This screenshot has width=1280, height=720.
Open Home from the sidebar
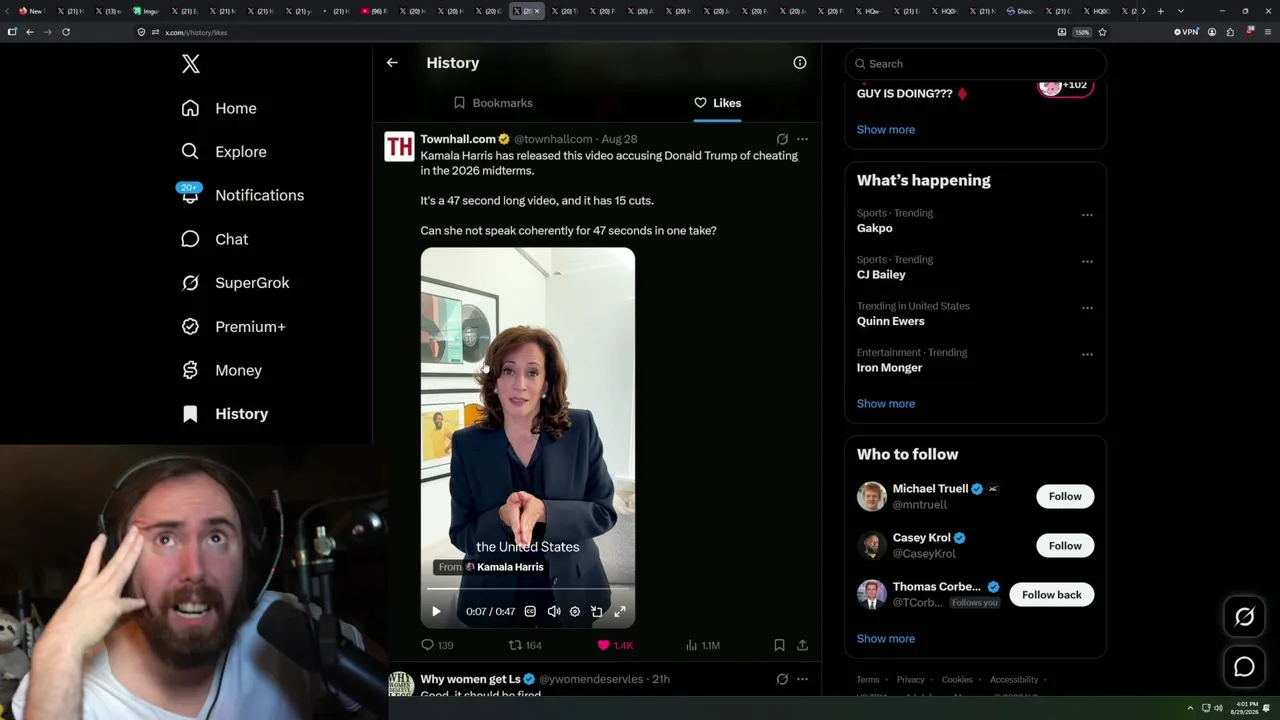(219, 108)
